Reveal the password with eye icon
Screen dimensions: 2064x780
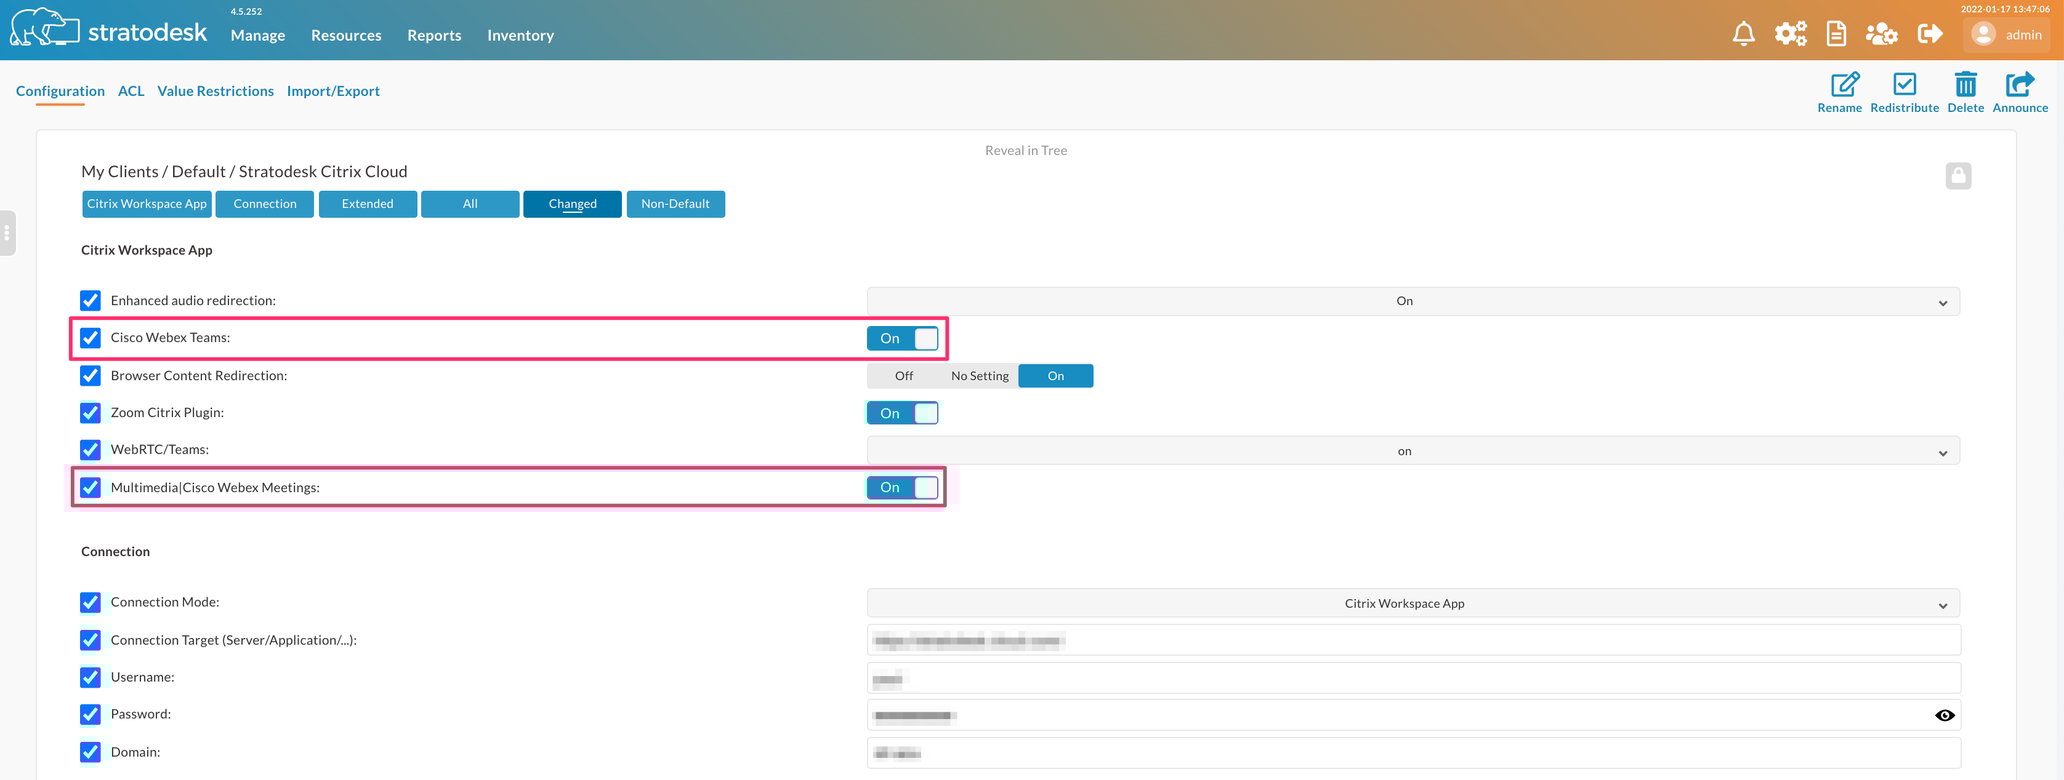coord(1944,715)
